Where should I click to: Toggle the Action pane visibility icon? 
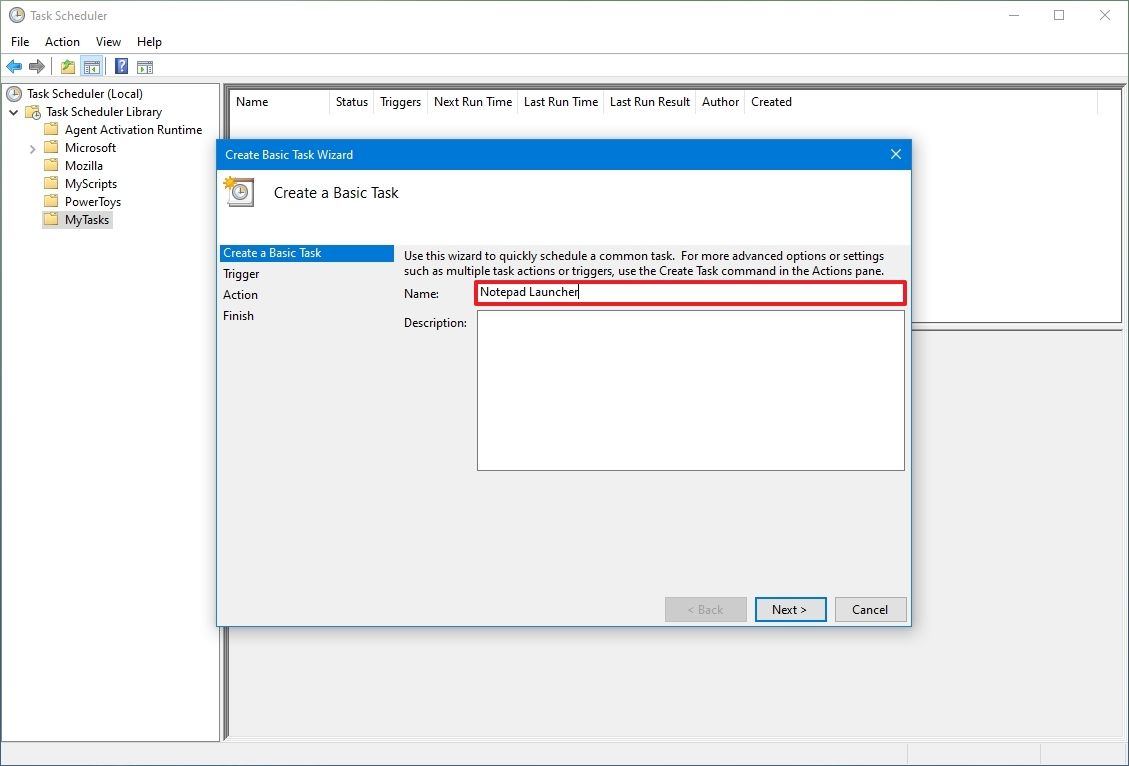pyautogui.click(x=145, y=66)
